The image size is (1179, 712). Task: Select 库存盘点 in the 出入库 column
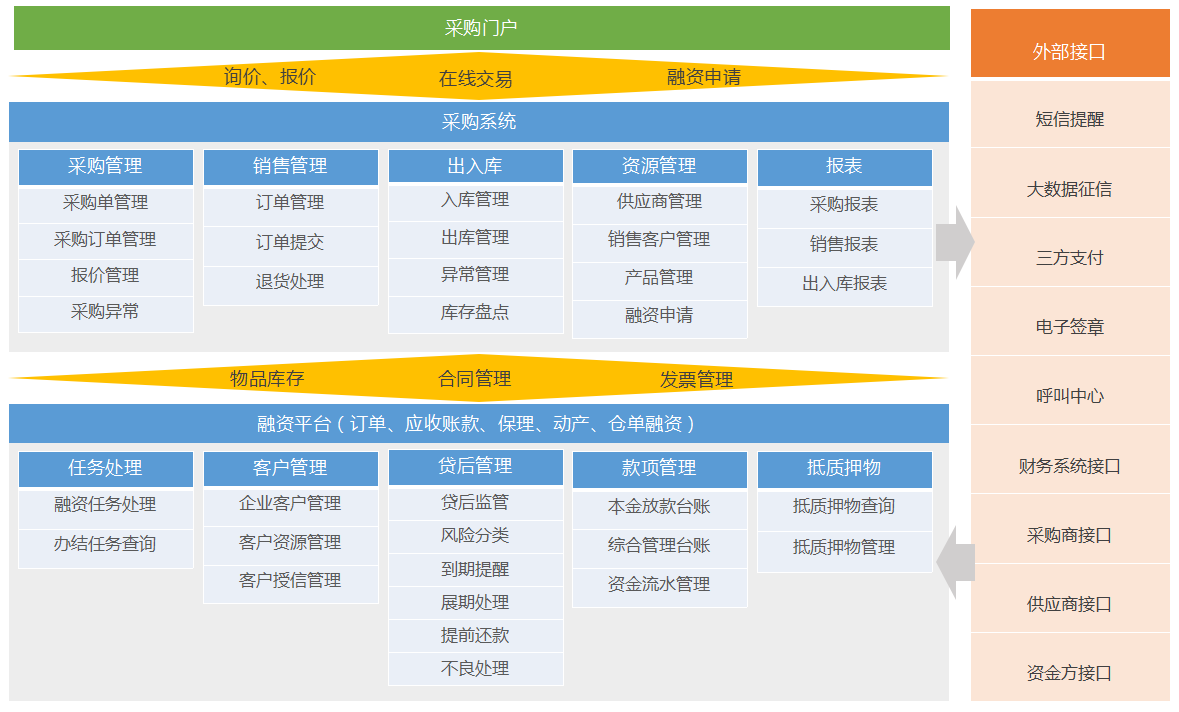[x=475, y=313]
